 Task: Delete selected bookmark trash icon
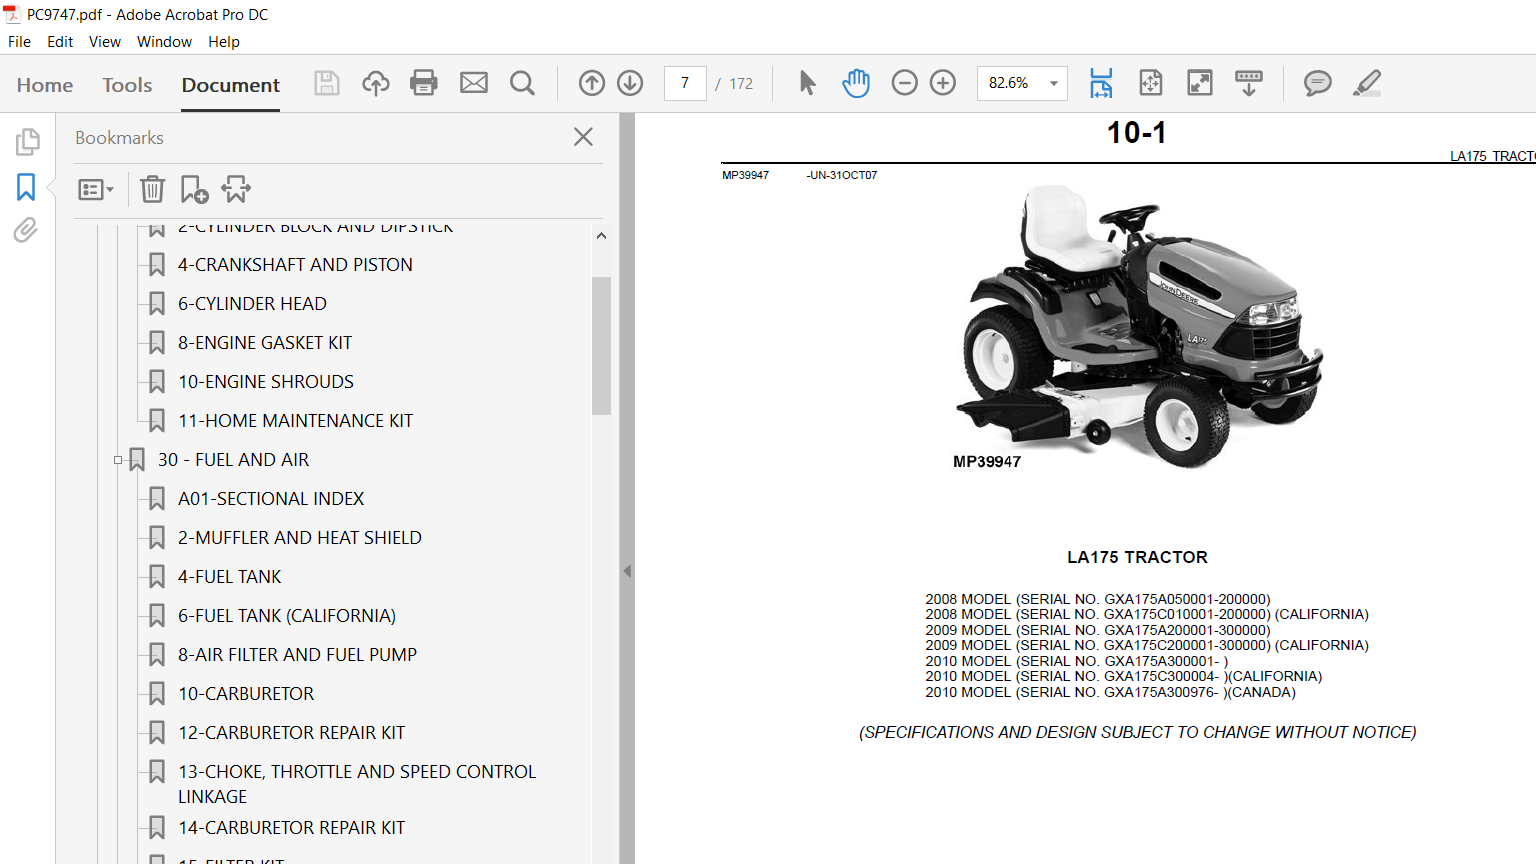coord(152,189)
